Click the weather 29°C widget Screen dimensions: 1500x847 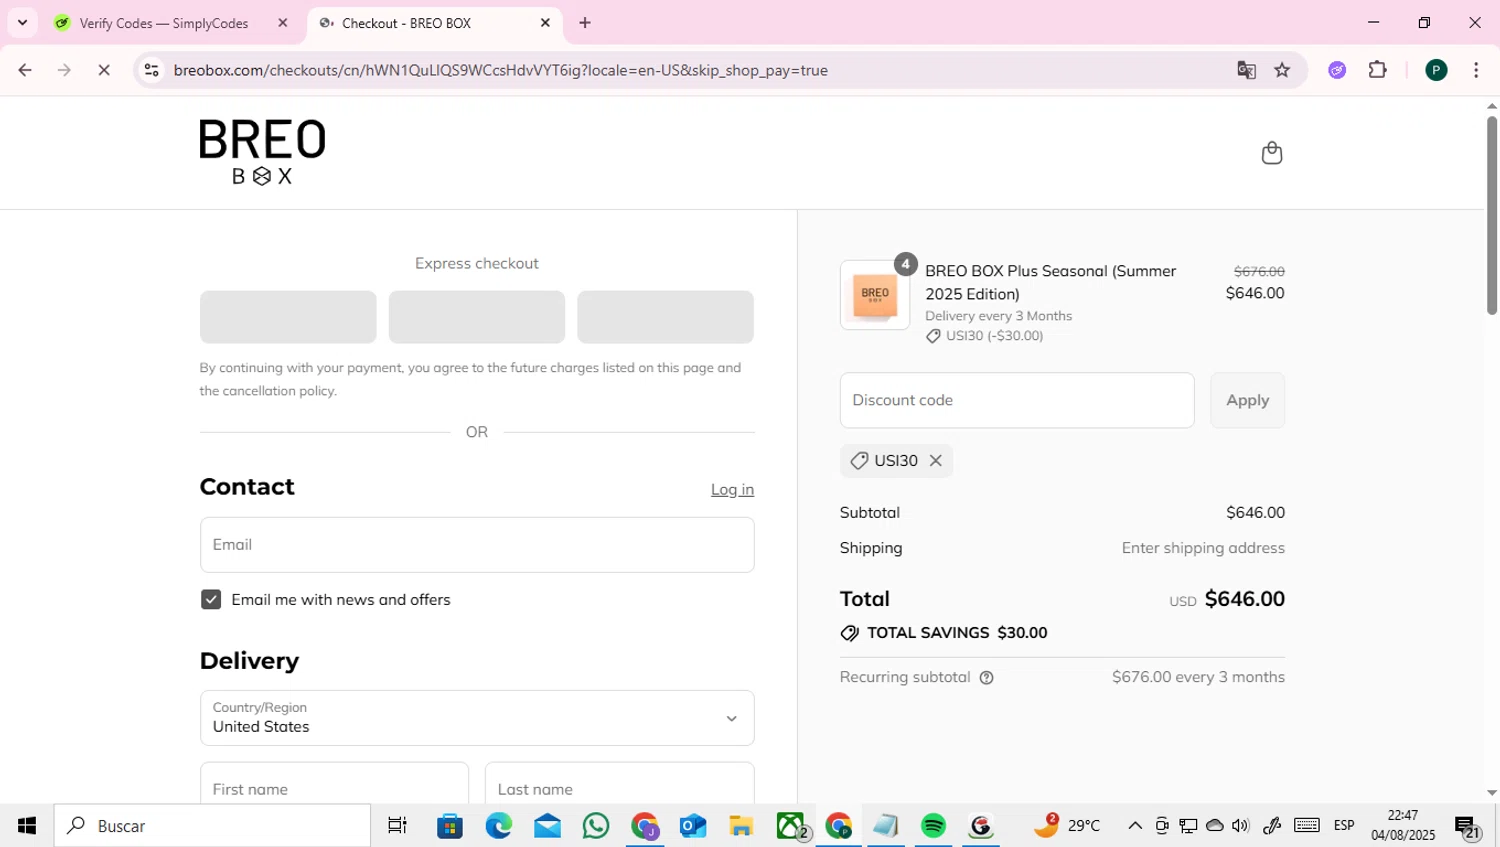[1067, 825]
